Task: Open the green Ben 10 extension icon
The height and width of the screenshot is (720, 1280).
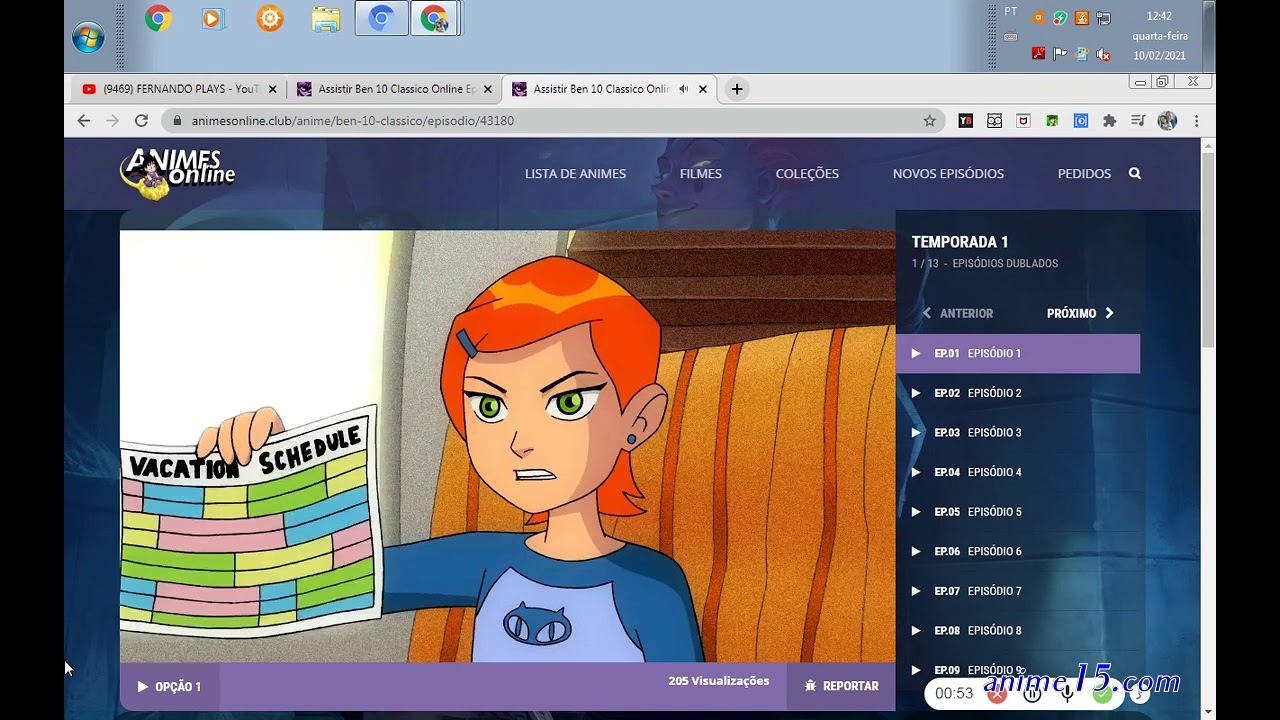Action: coord(1052,121)
